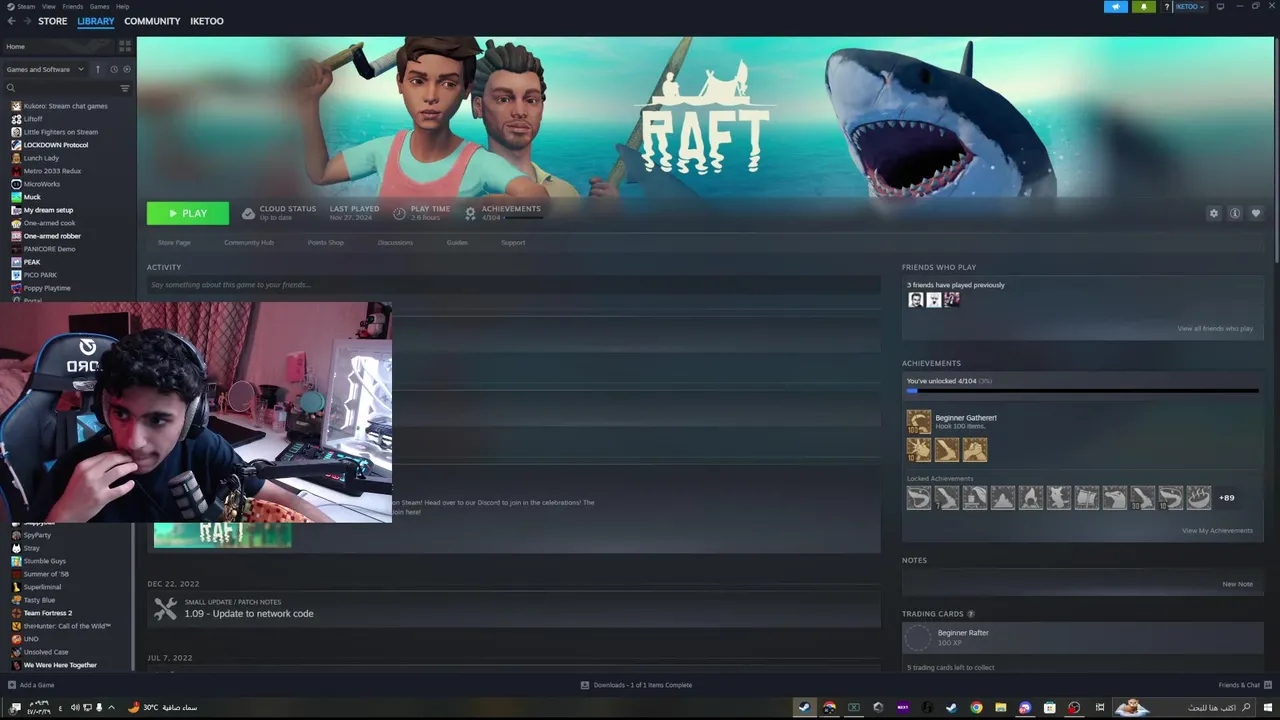Image resolution: width=1280 pixels, height=720 pixels.
Task: Open the STORE tab
Action: coord(52,21)
